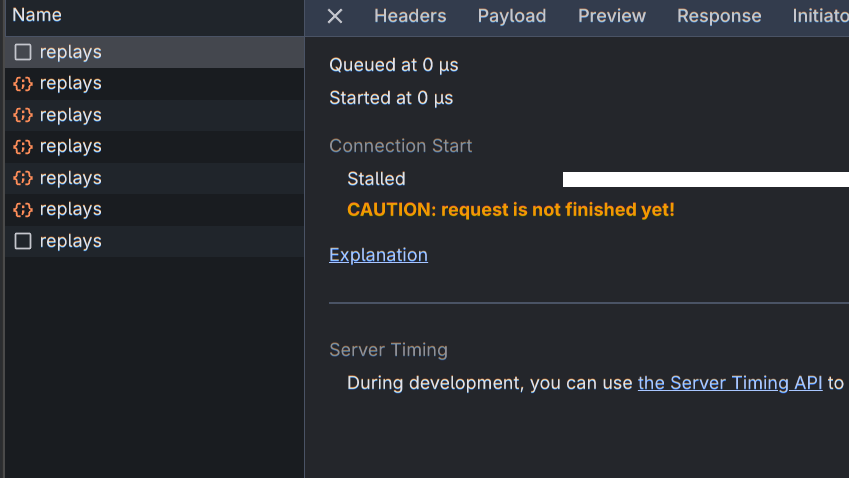Screen dimensions: 849x478
Task: Switch to the Headers tab
Action: click(x=410, y=16)
